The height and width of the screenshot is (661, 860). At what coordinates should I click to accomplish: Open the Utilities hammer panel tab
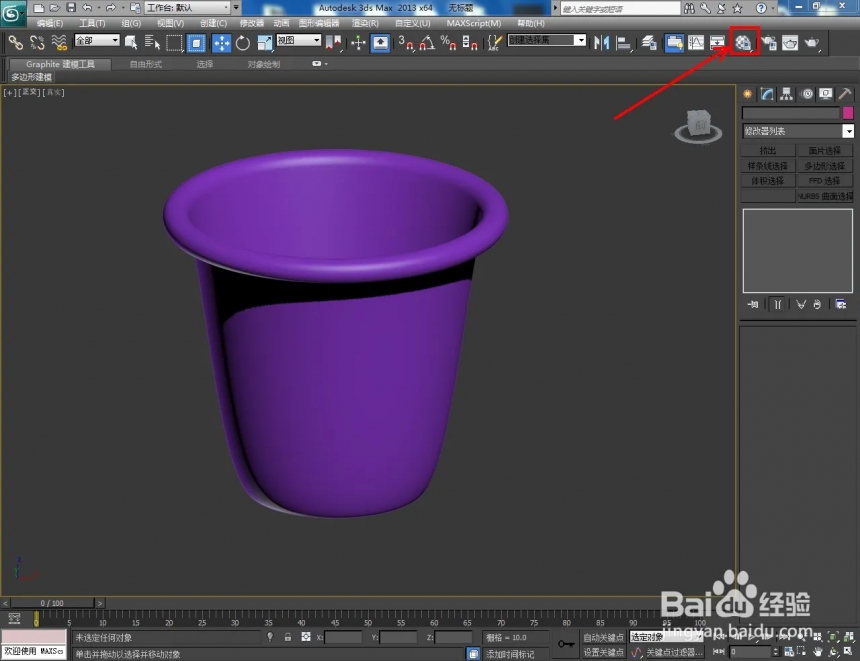pyautogui.click(x=845, y=94)
